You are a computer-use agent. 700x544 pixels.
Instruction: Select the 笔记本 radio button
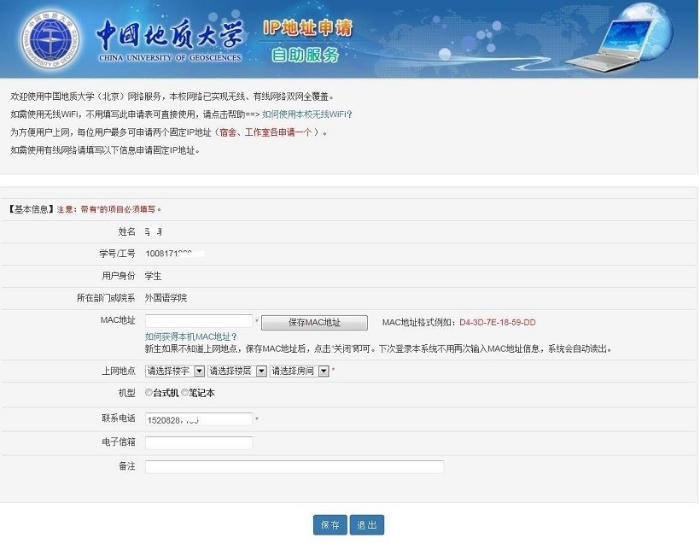pos(184,393)
